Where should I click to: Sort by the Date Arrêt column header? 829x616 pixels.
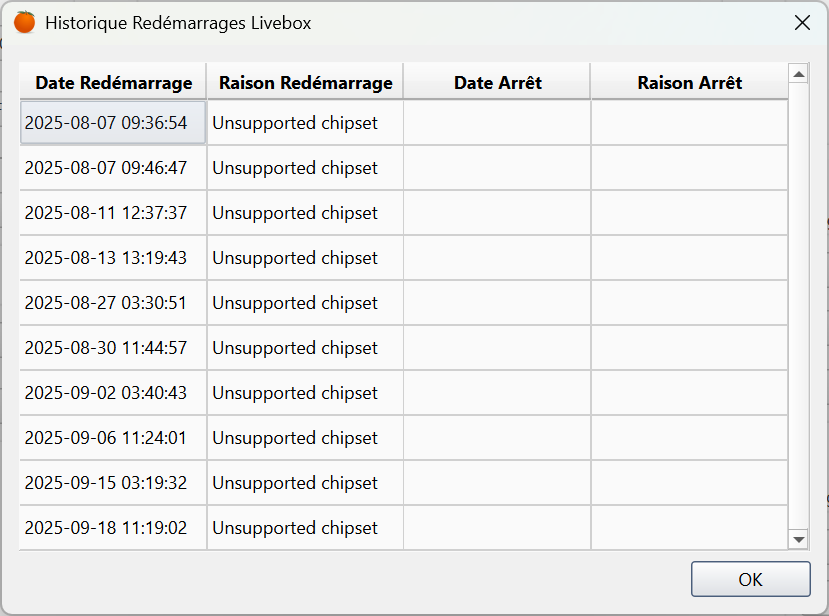(x=496, y=82)
